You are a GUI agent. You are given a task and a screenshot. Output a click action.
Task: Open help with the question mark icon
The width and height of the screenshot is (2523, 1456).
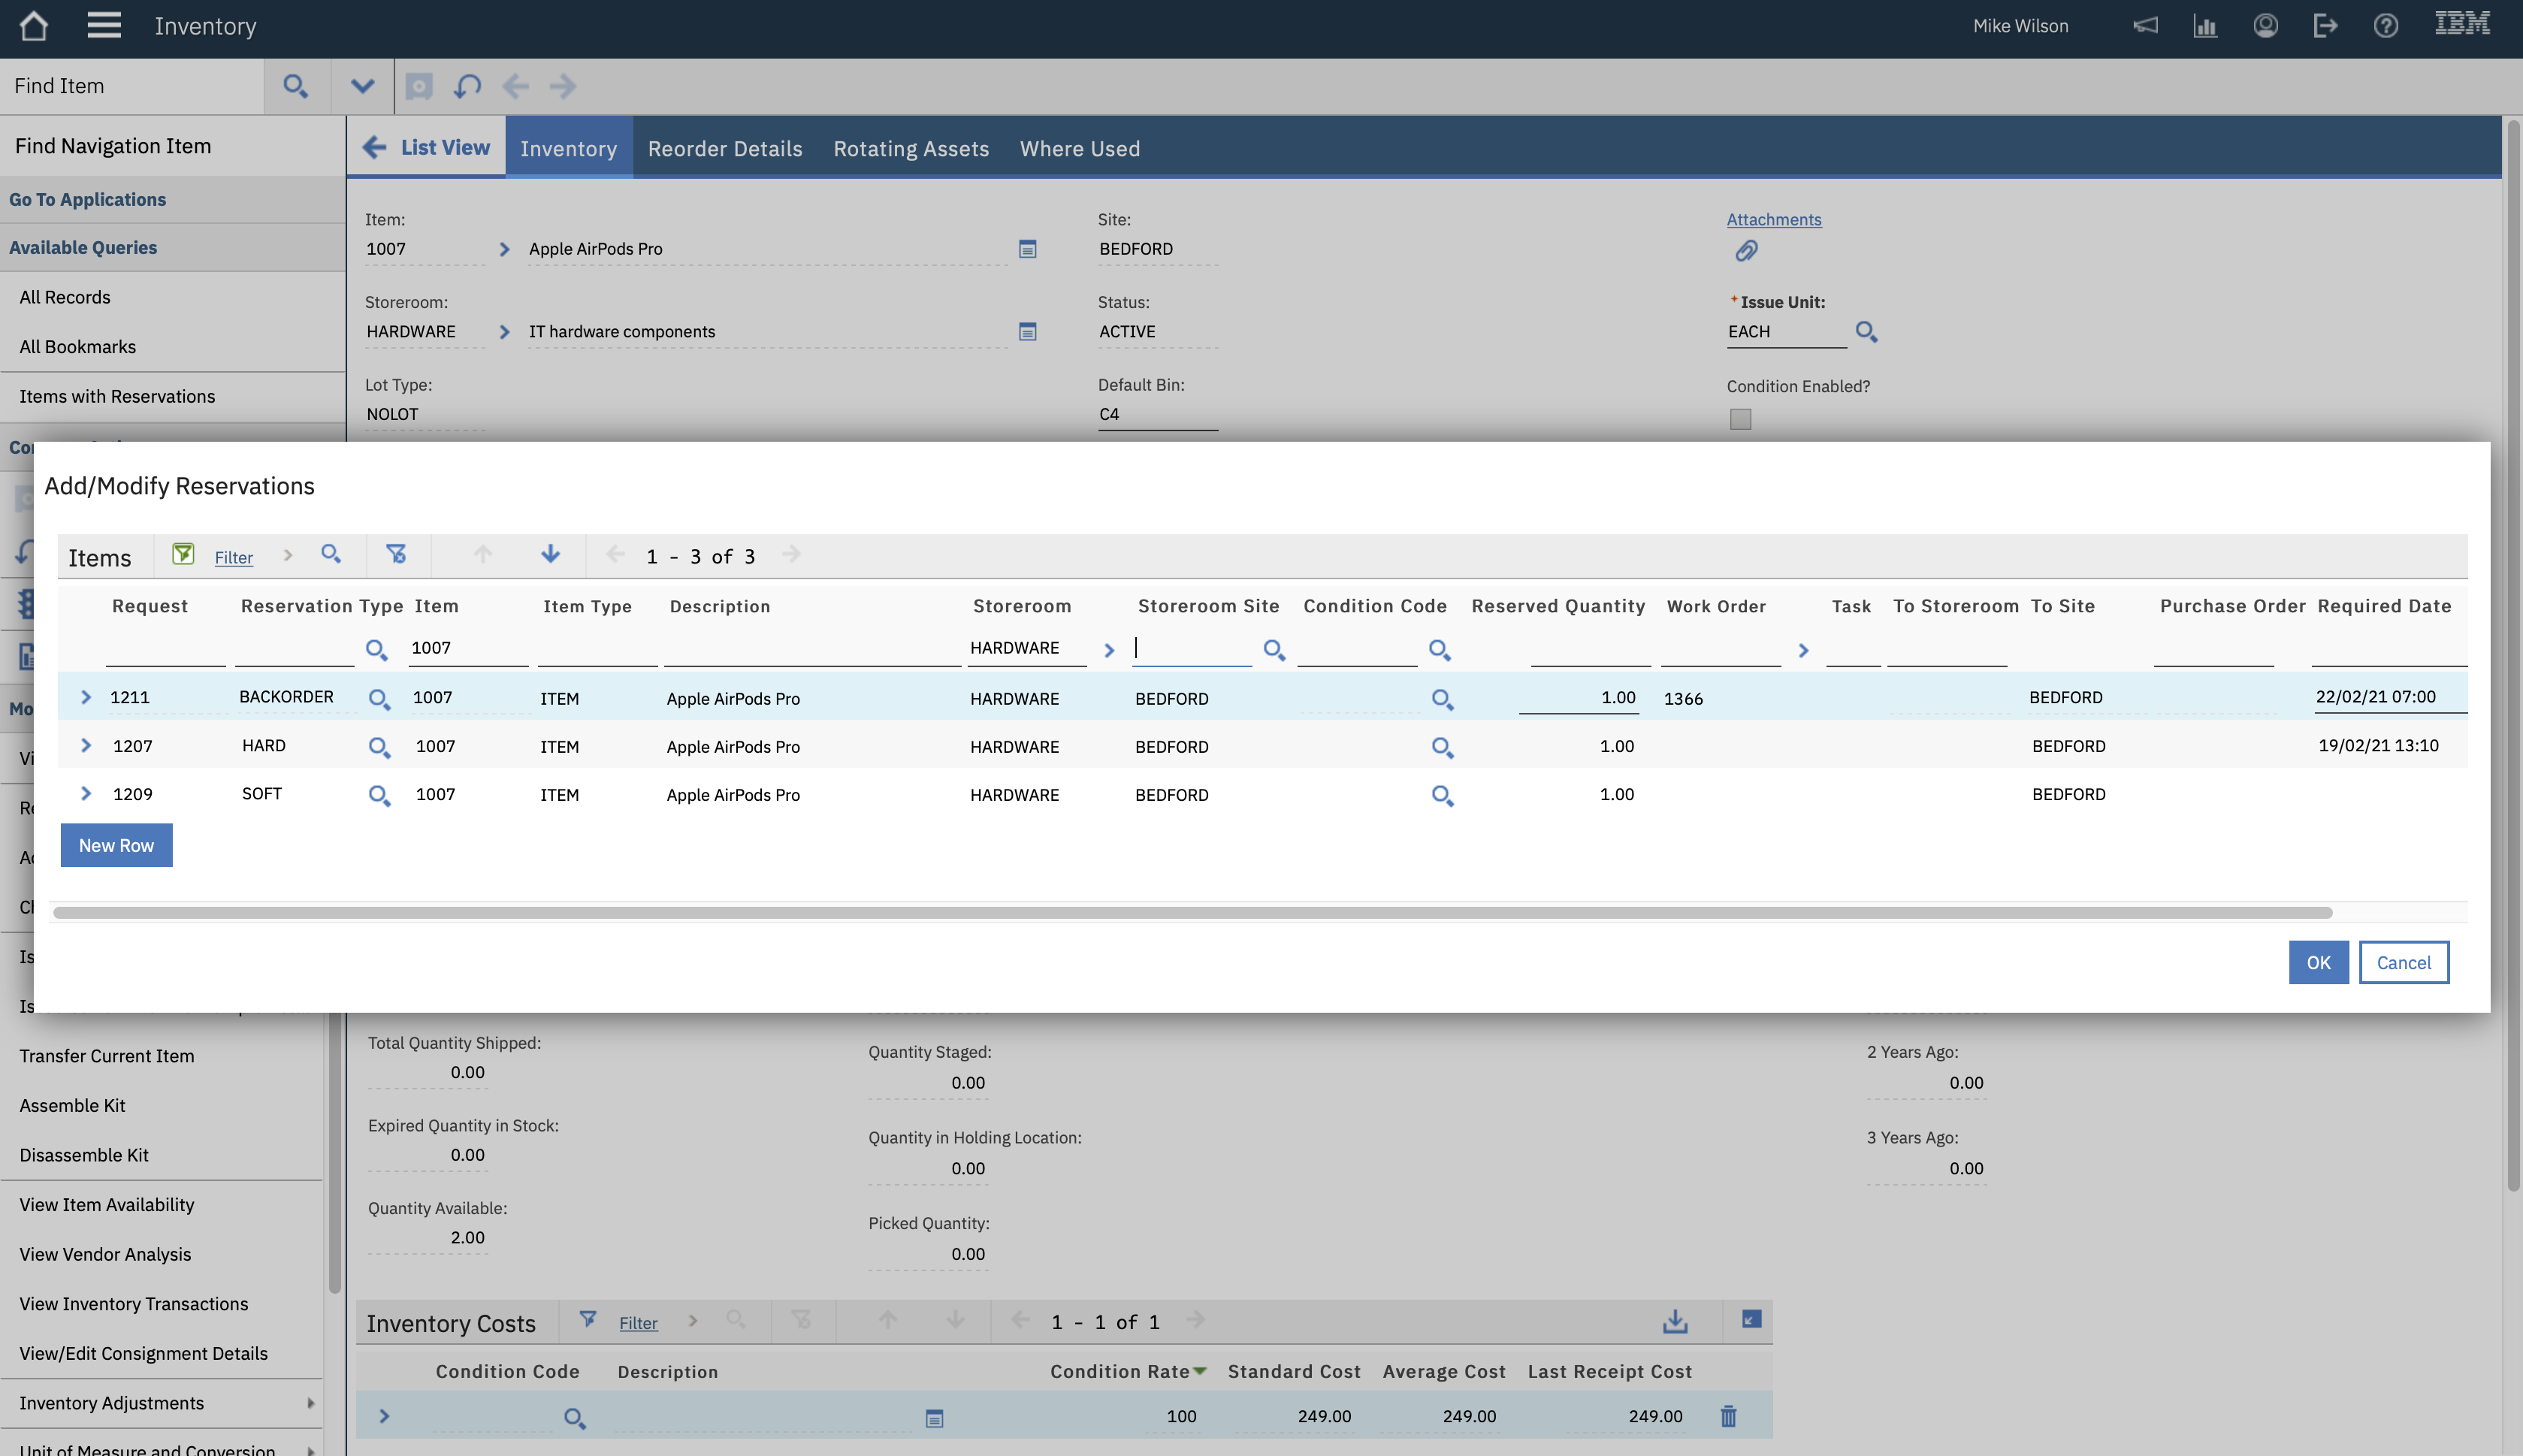pos(2386,26)
